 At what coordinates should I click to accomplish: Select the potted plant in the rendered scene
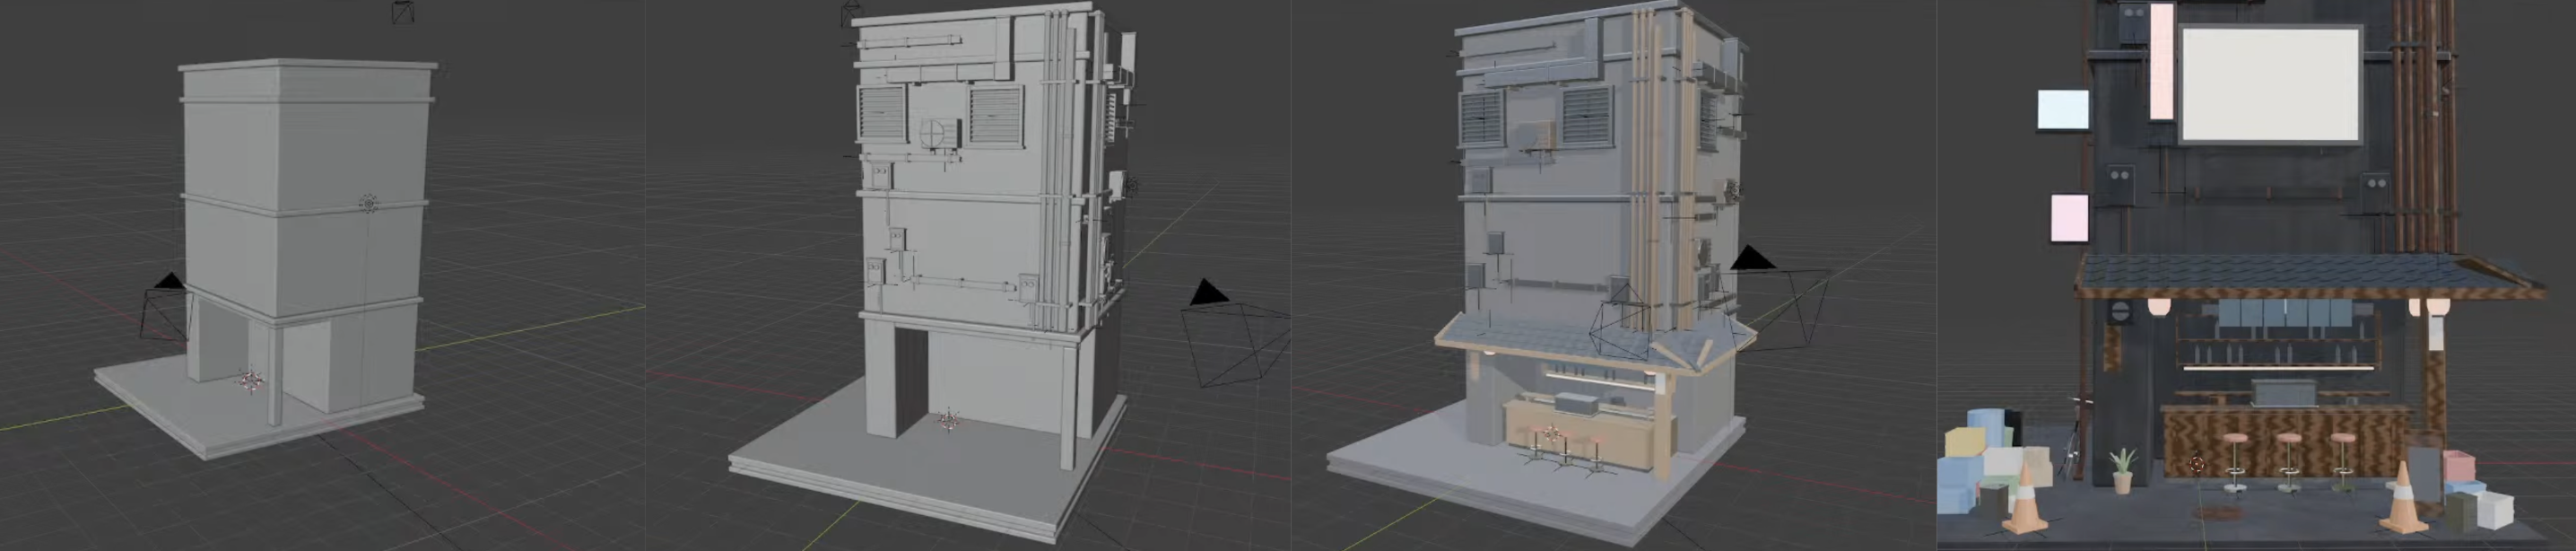click(2121, 471)
